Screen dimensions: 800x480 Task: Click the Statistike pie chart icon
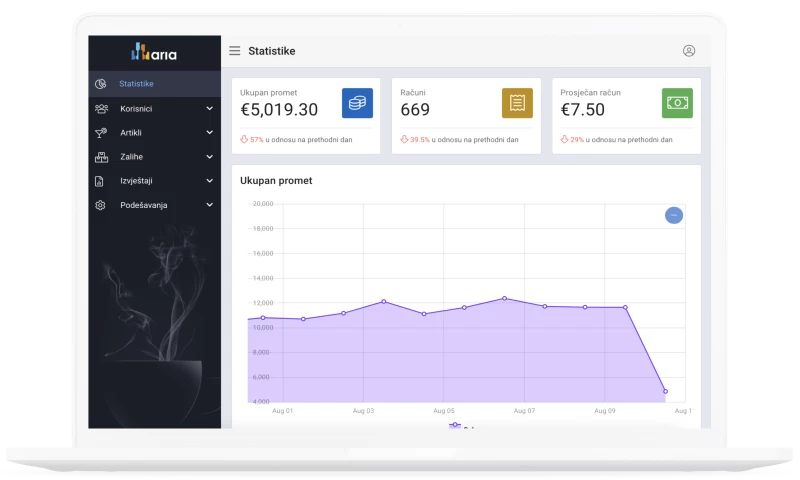pos(101,84)
